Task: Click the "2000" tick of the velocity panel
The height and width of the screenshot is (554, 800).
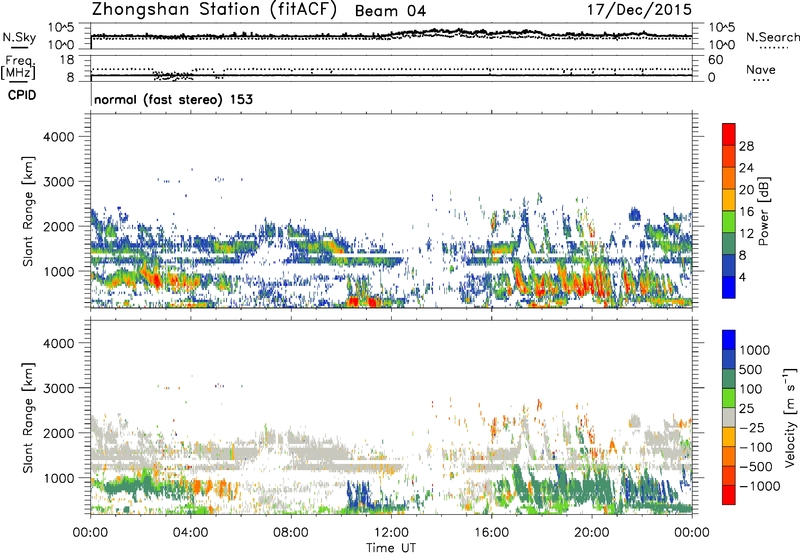Action: (58, 433)
